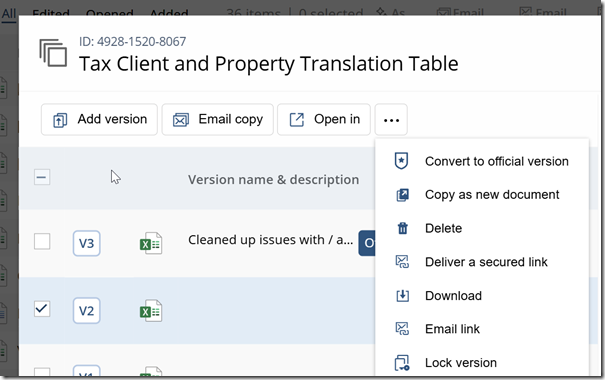Click the stacked documents icon by title
The image size is (605, 380).
[53, 52]
